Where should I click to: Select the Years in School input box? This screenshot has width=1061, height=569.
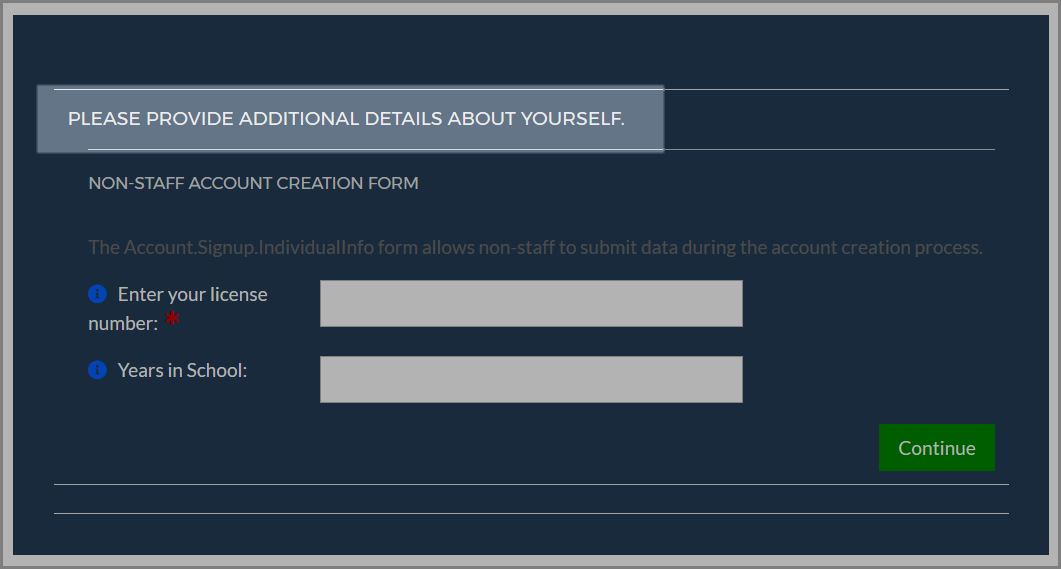(531, 379)
